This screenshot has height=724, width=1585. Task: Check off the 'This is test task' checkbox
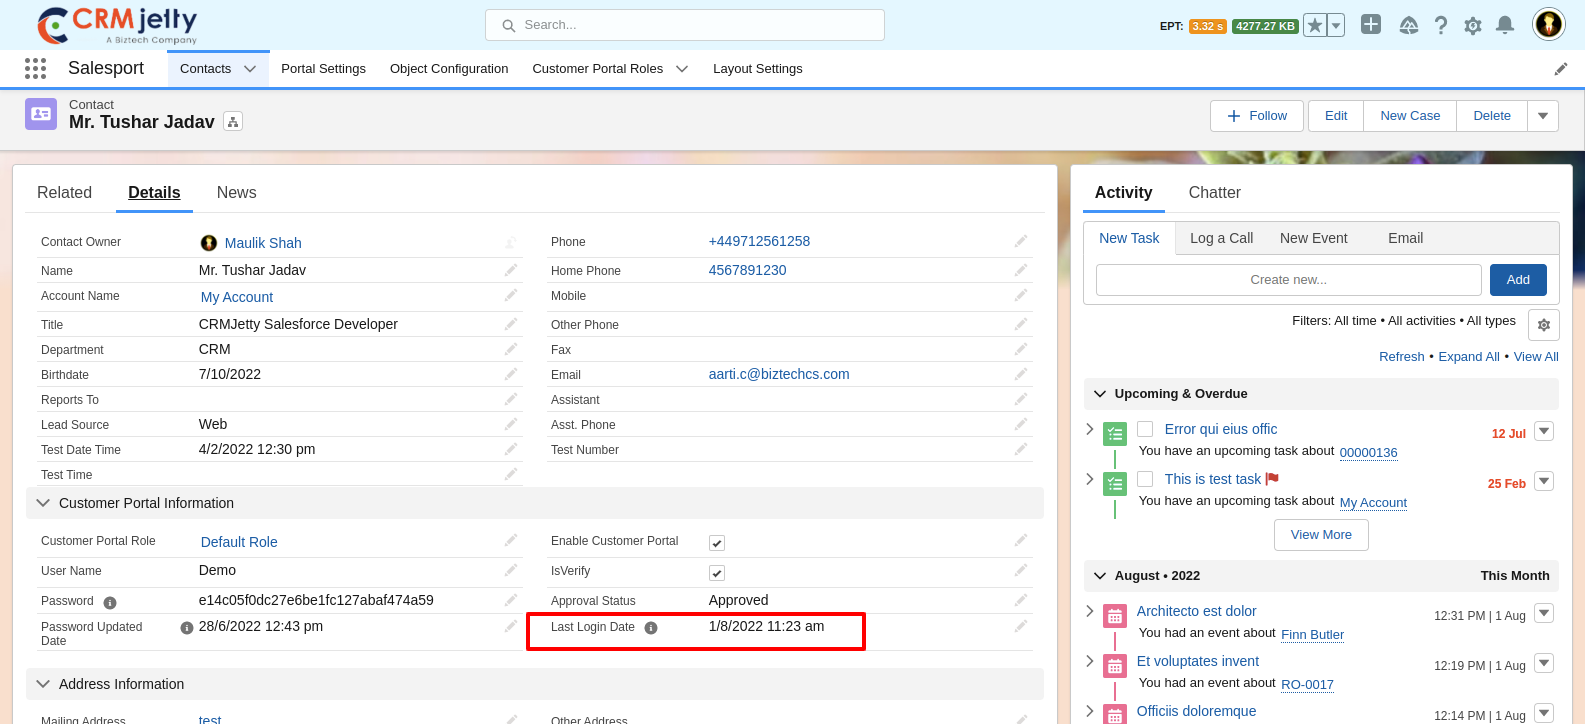click(x=1145, y=479)
